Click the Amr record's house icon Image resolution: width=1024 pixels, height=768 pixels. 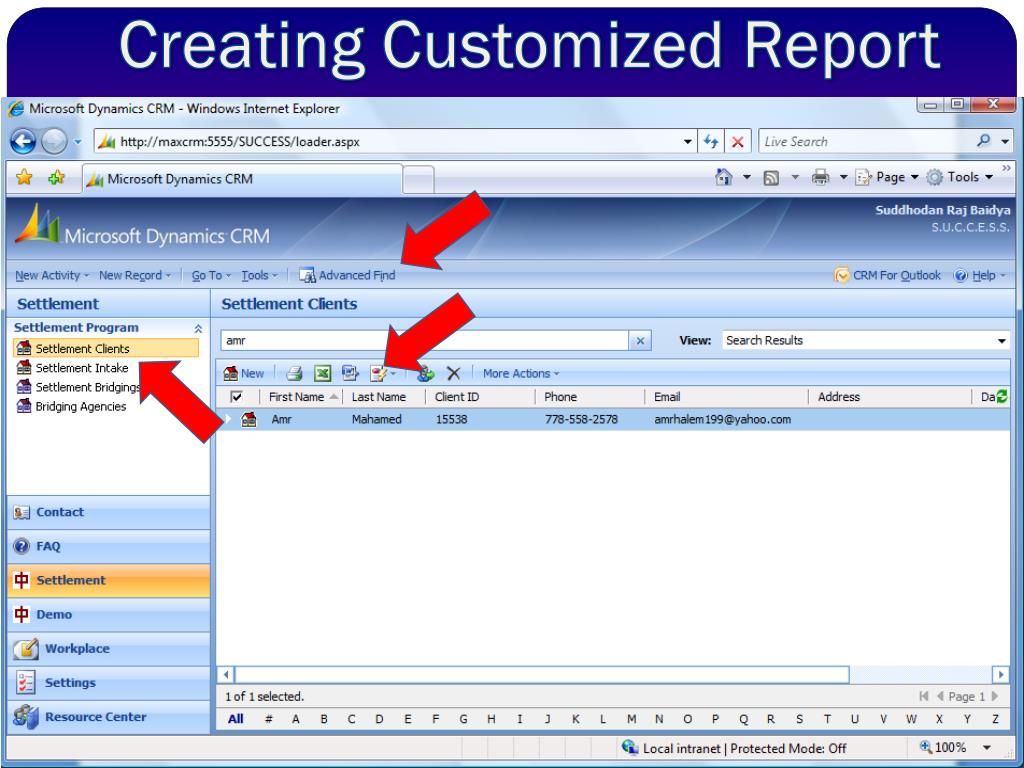click(x=249, y=419)
